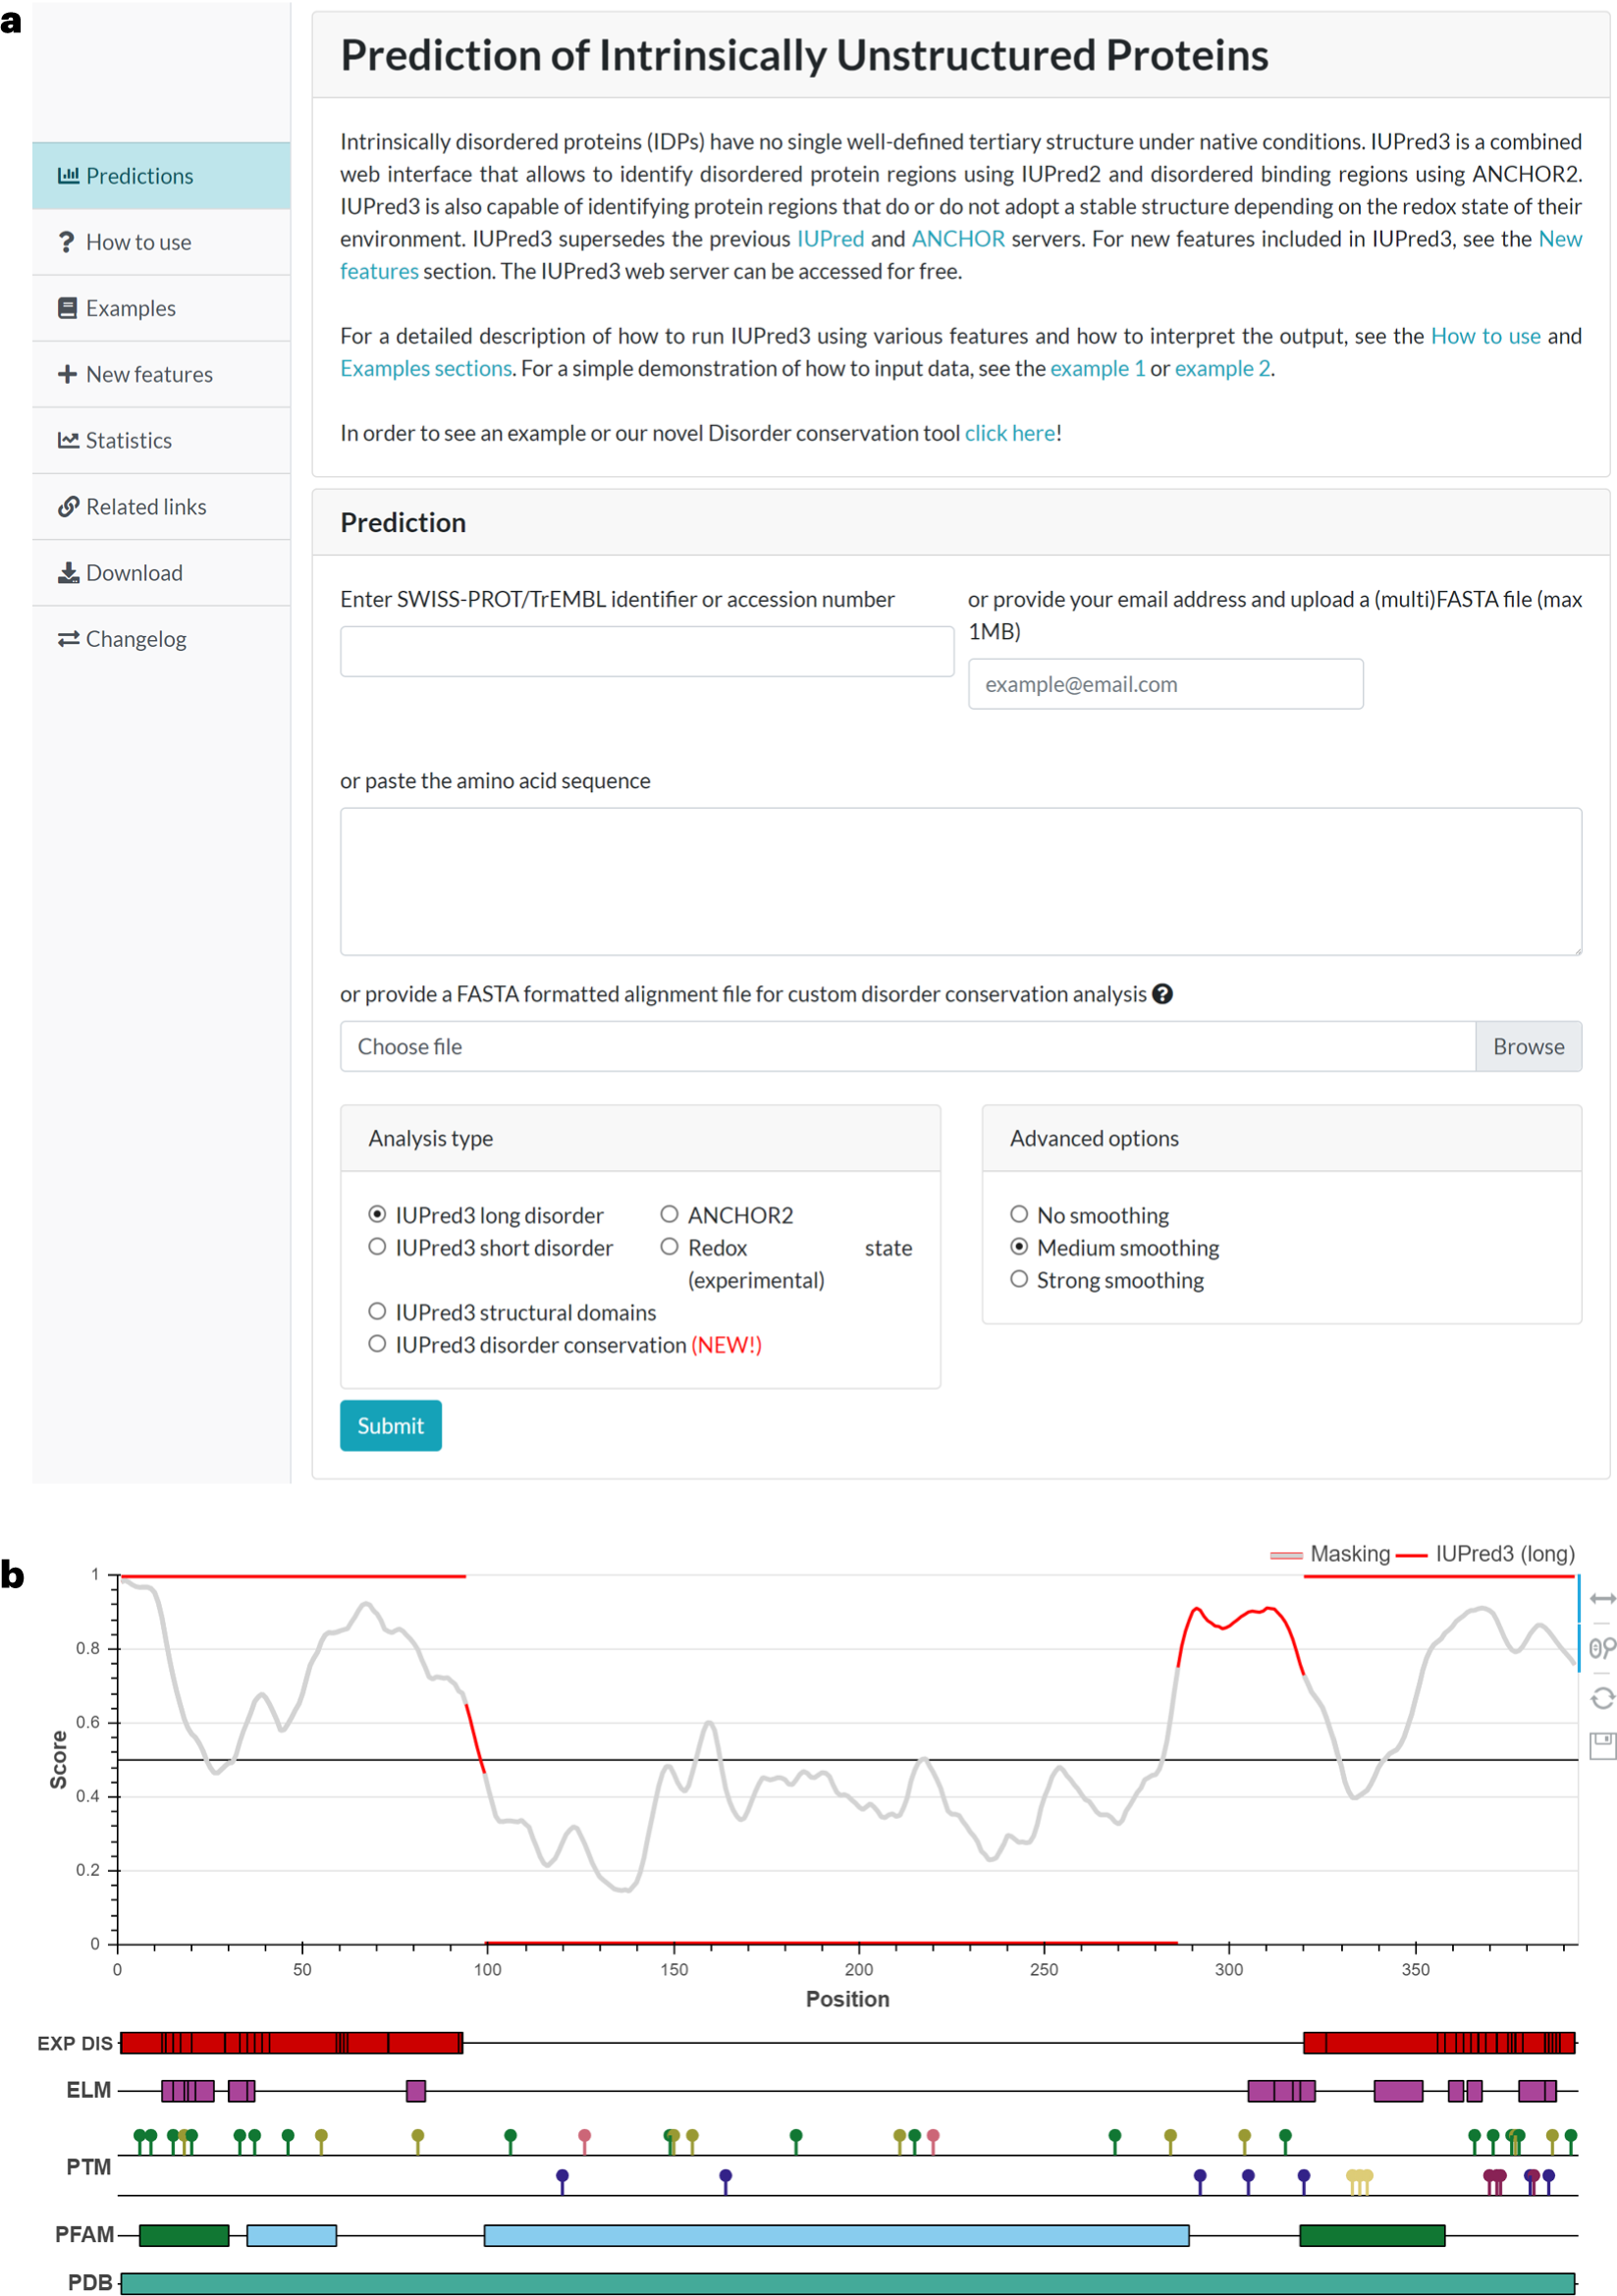The height and width of the screenshot is (2296, 1617).
Task: Click the line chart icon beside Statistics
Action: tap(68, 440)
